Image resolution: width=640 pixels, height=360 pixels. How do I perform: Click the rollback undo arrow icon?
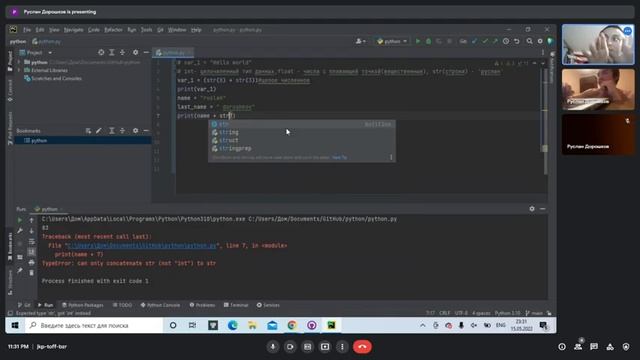[517, 41]
